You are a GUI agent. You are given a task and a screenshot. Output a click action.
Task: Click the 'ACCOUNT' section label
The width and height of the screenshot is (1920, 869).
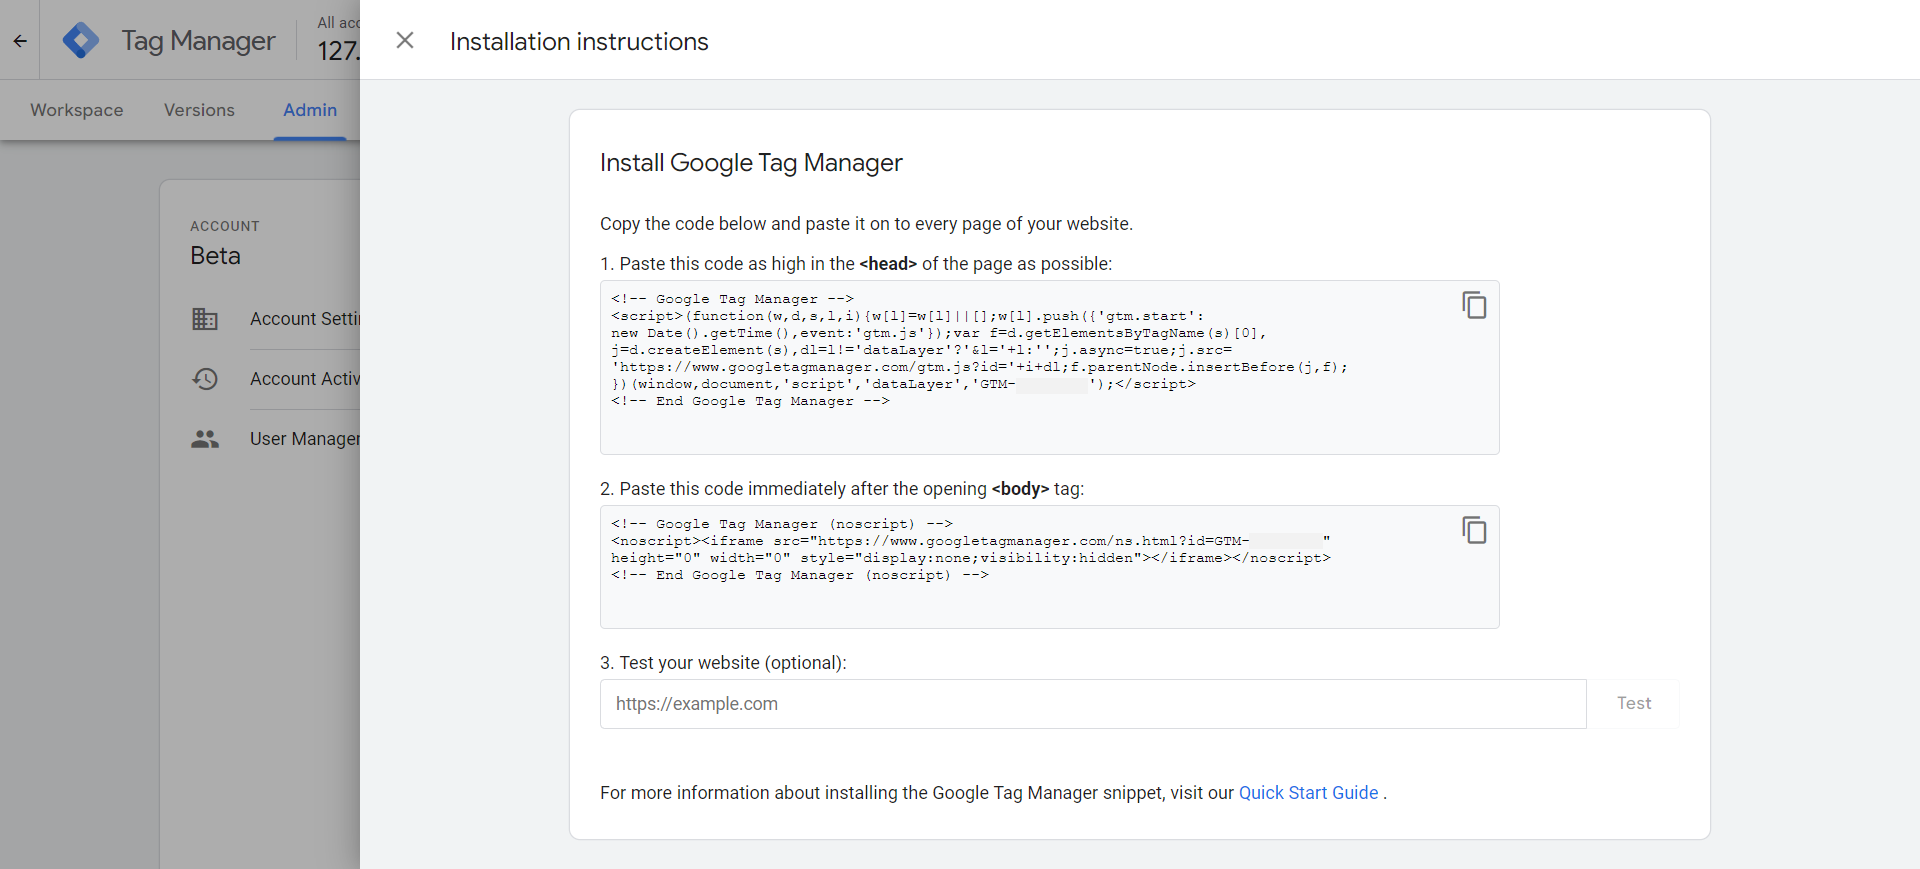point(225,226)
